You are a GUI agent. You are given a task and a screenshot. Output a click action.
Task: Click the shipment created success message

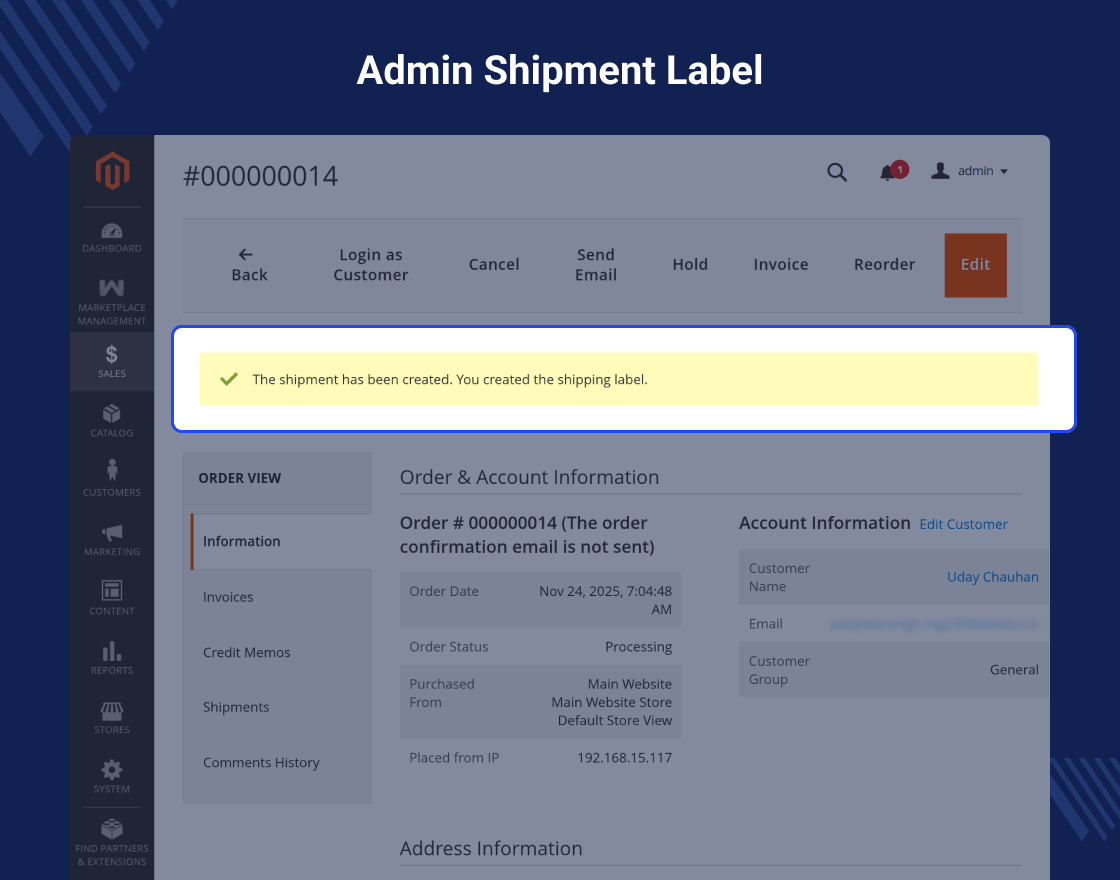618,379
